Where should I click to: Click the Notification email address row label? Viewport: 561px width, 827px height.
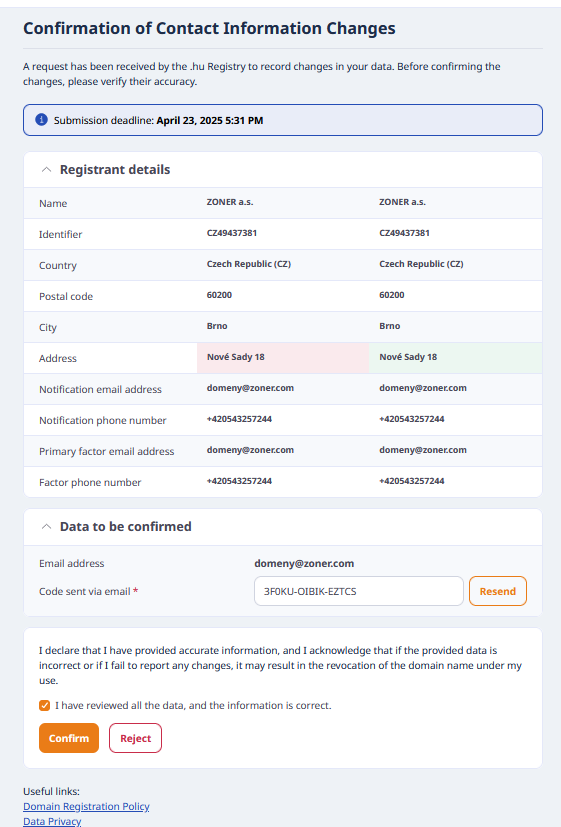(x=100, y=389)
